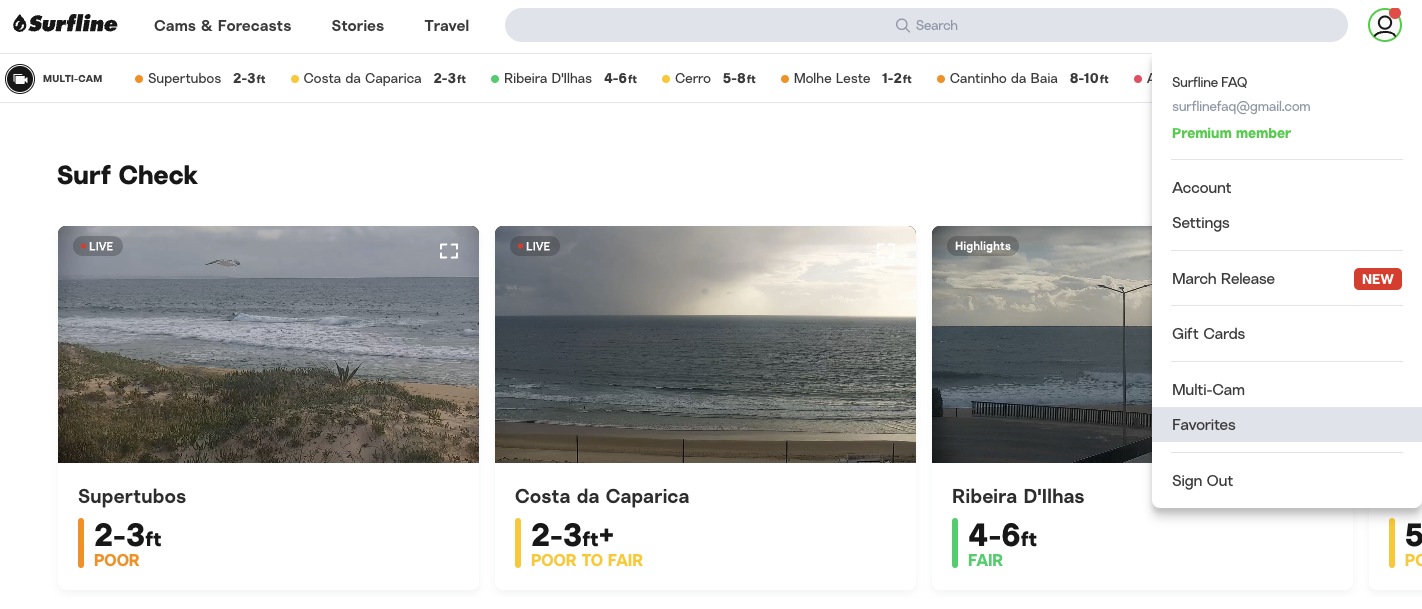This screenshot has width=1422, height=609.
Task: Click the search magnifier icon
Action: 902,26
